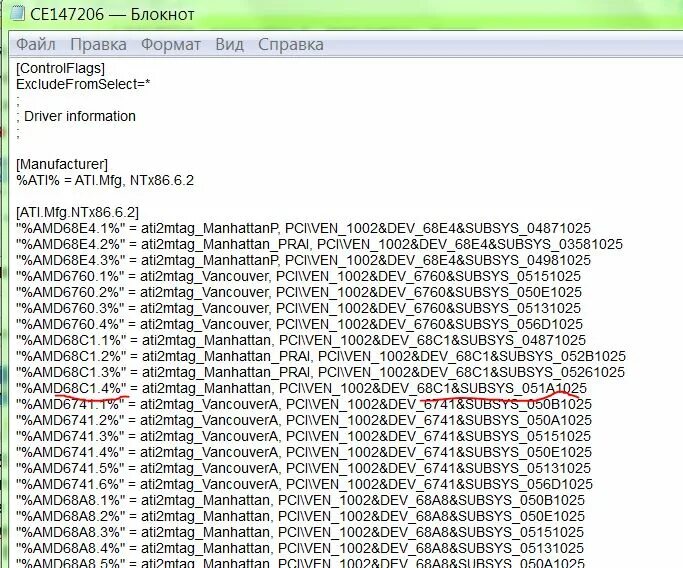Click the %AMD6760.1% Vancouver line
Viewport: 683px width, 568px height.
point(298,276)
